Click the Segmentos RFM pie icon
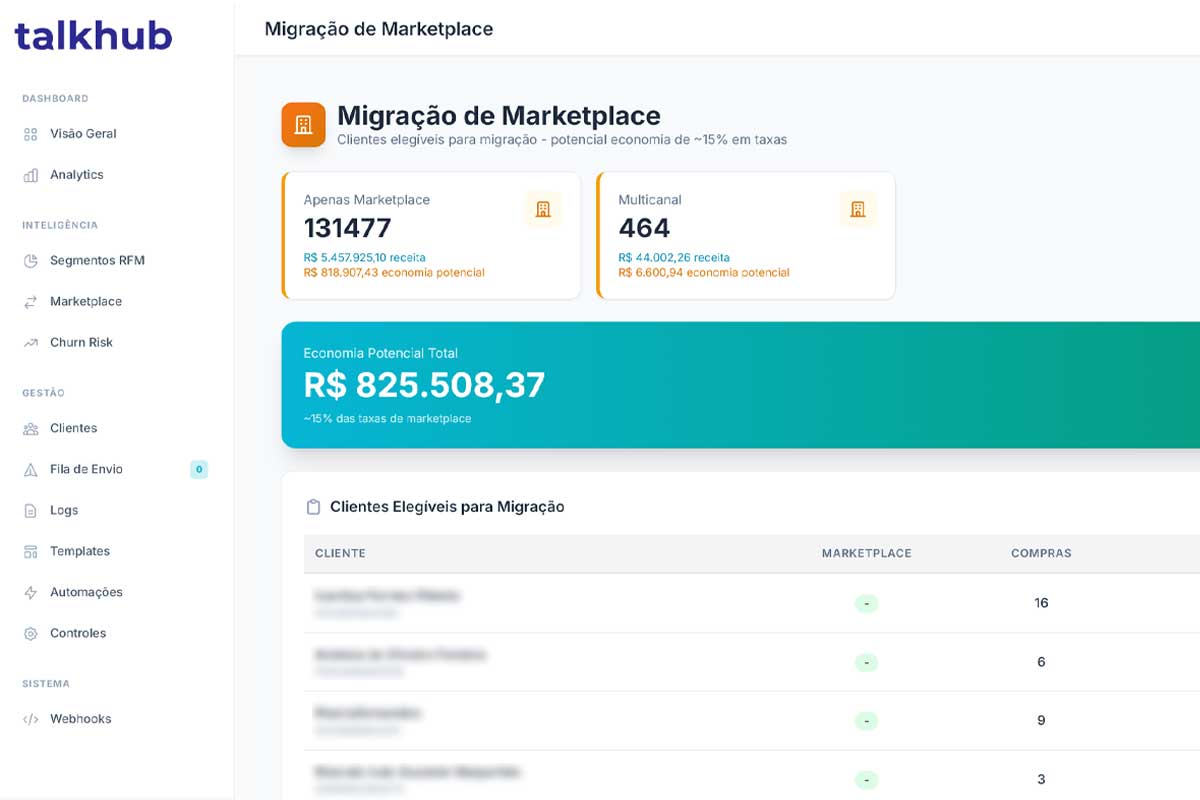Screen dimensions: 1200x800 pos(30,261)
